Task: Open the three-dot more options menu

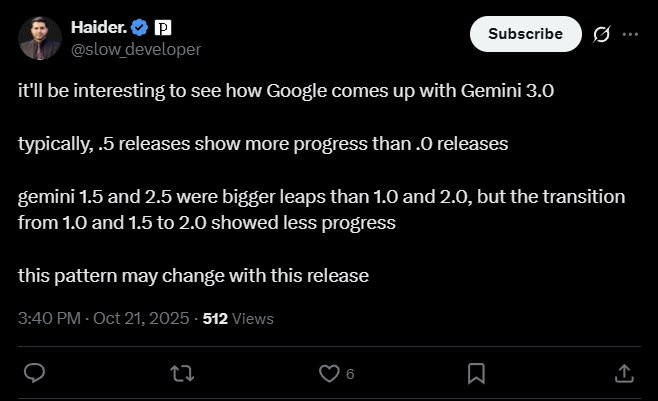Action: point(630,34)
